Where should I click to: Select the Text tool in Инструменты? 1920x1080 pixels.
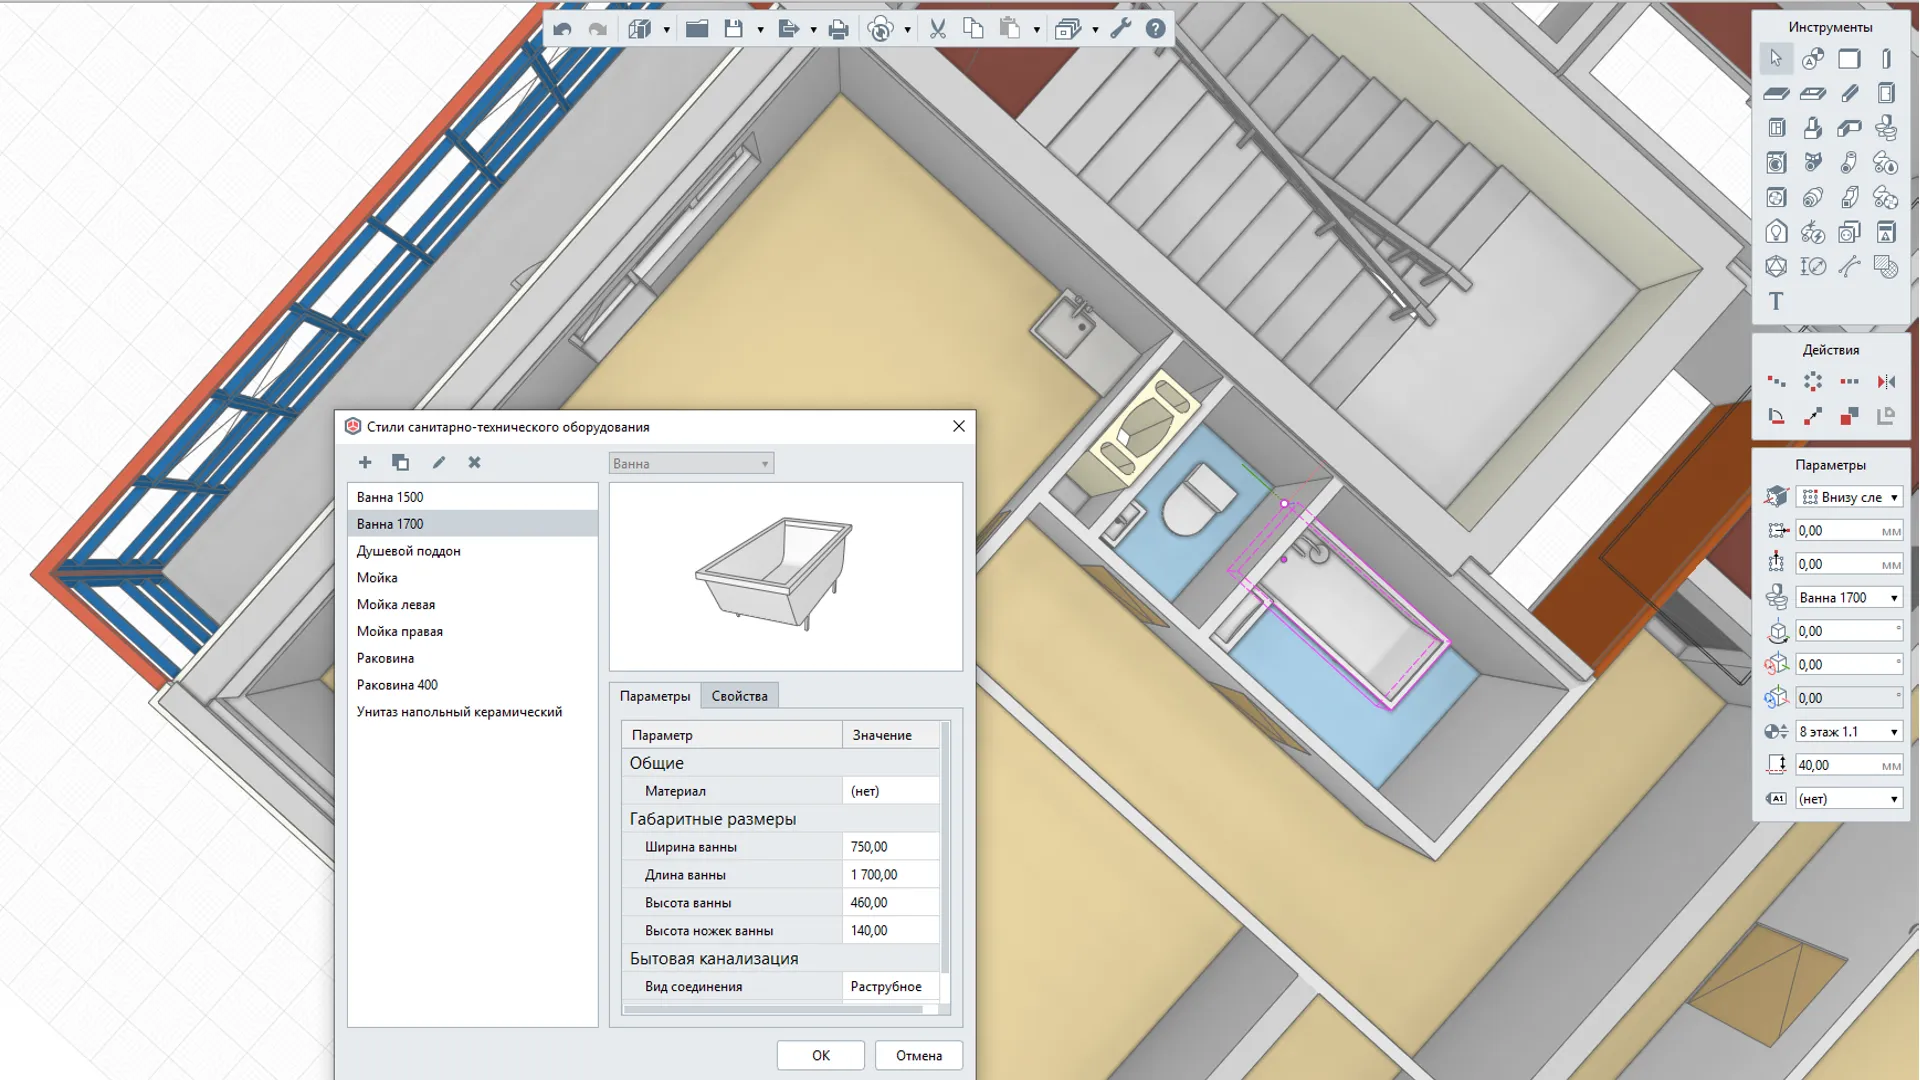tap(1775, 301)
